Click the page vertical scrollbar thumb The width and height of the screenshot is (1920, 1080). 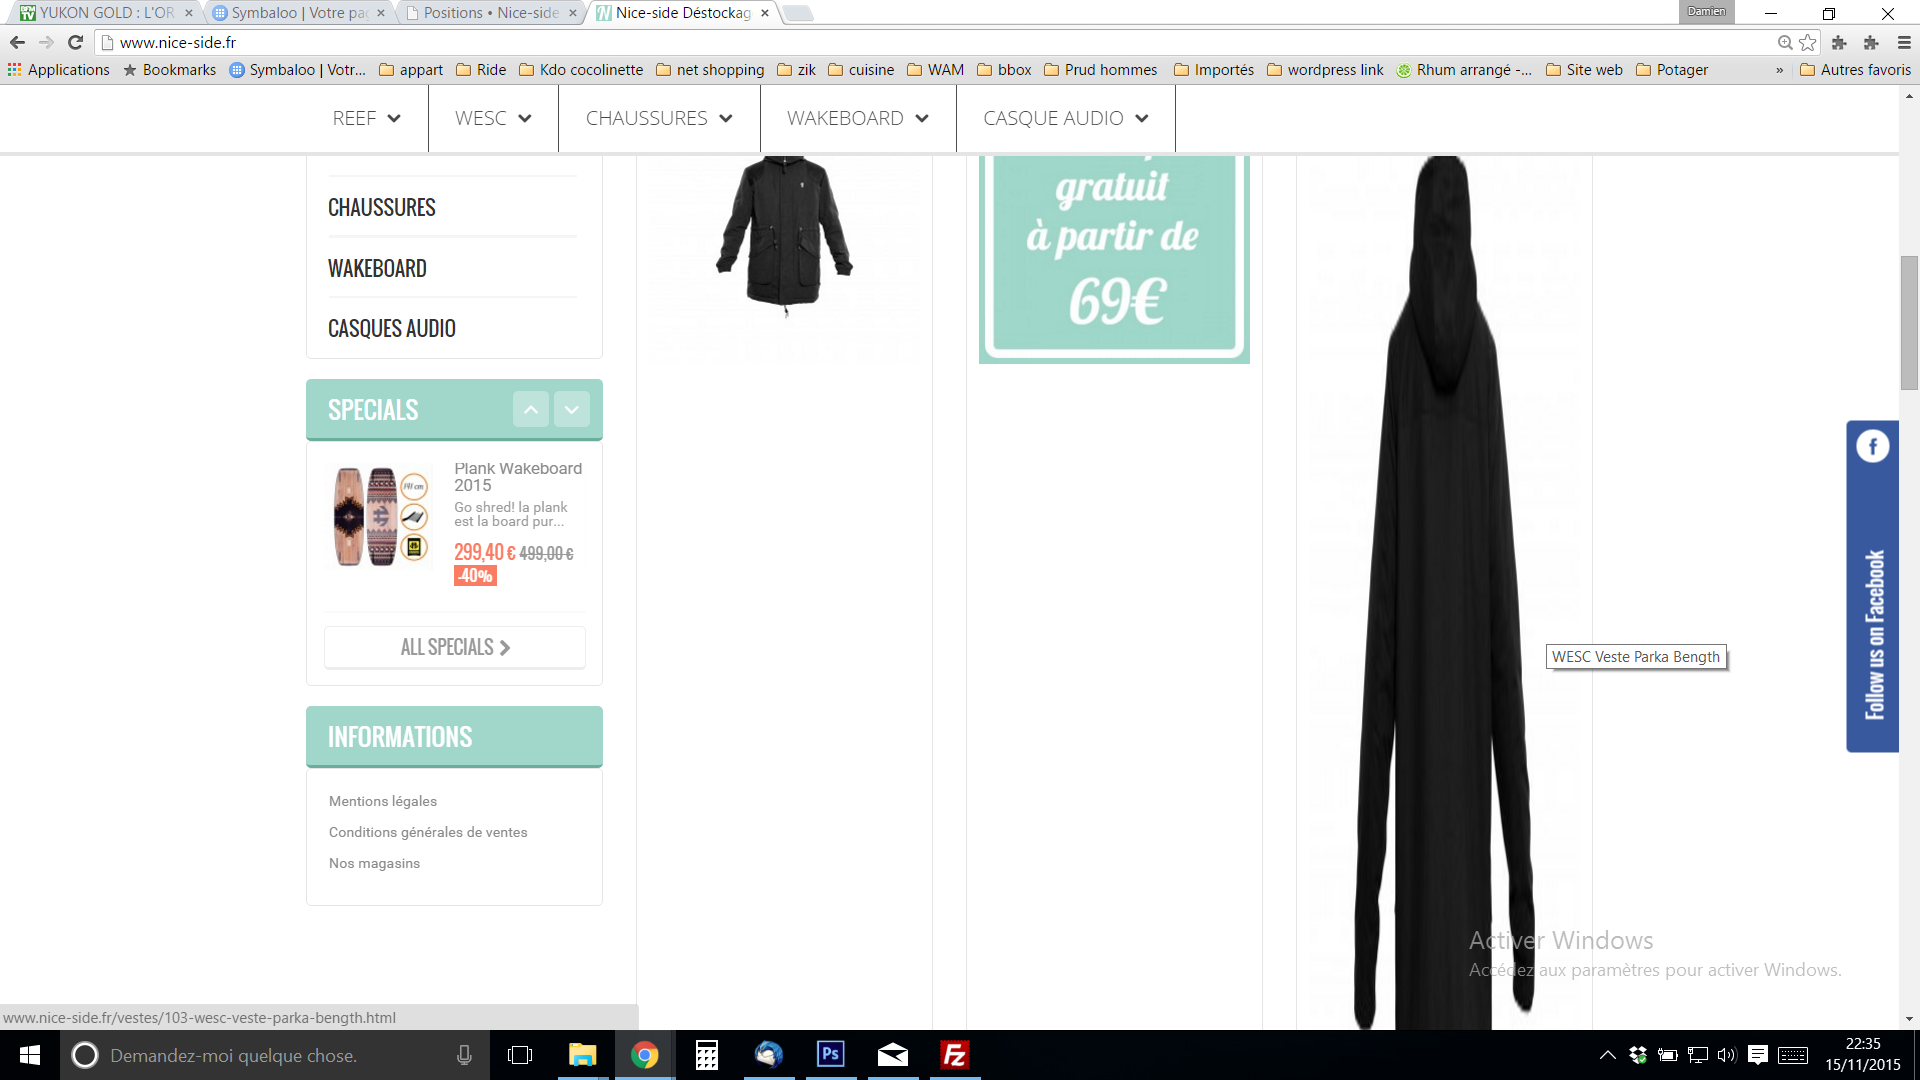click(1909, 323)
